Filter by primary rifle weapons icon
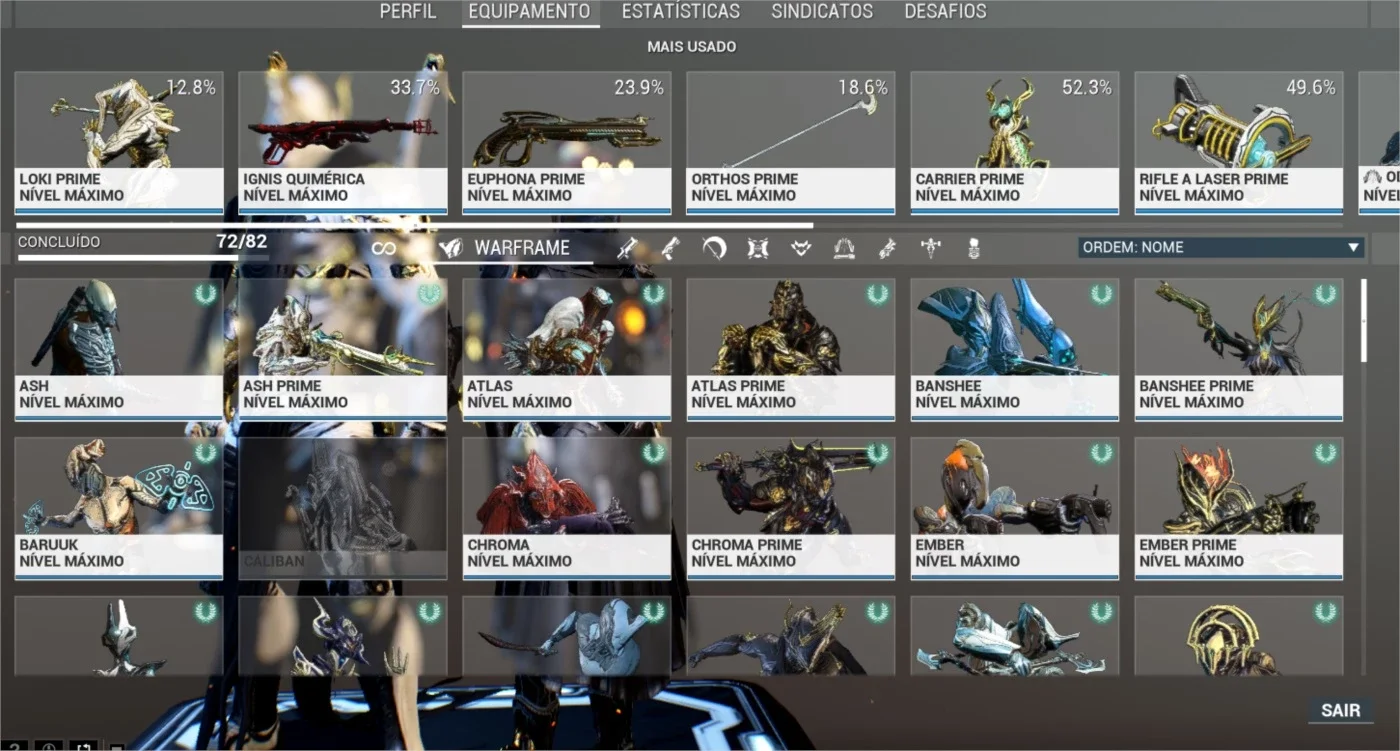Screen dimensions: 1400x751 (627, 248)
